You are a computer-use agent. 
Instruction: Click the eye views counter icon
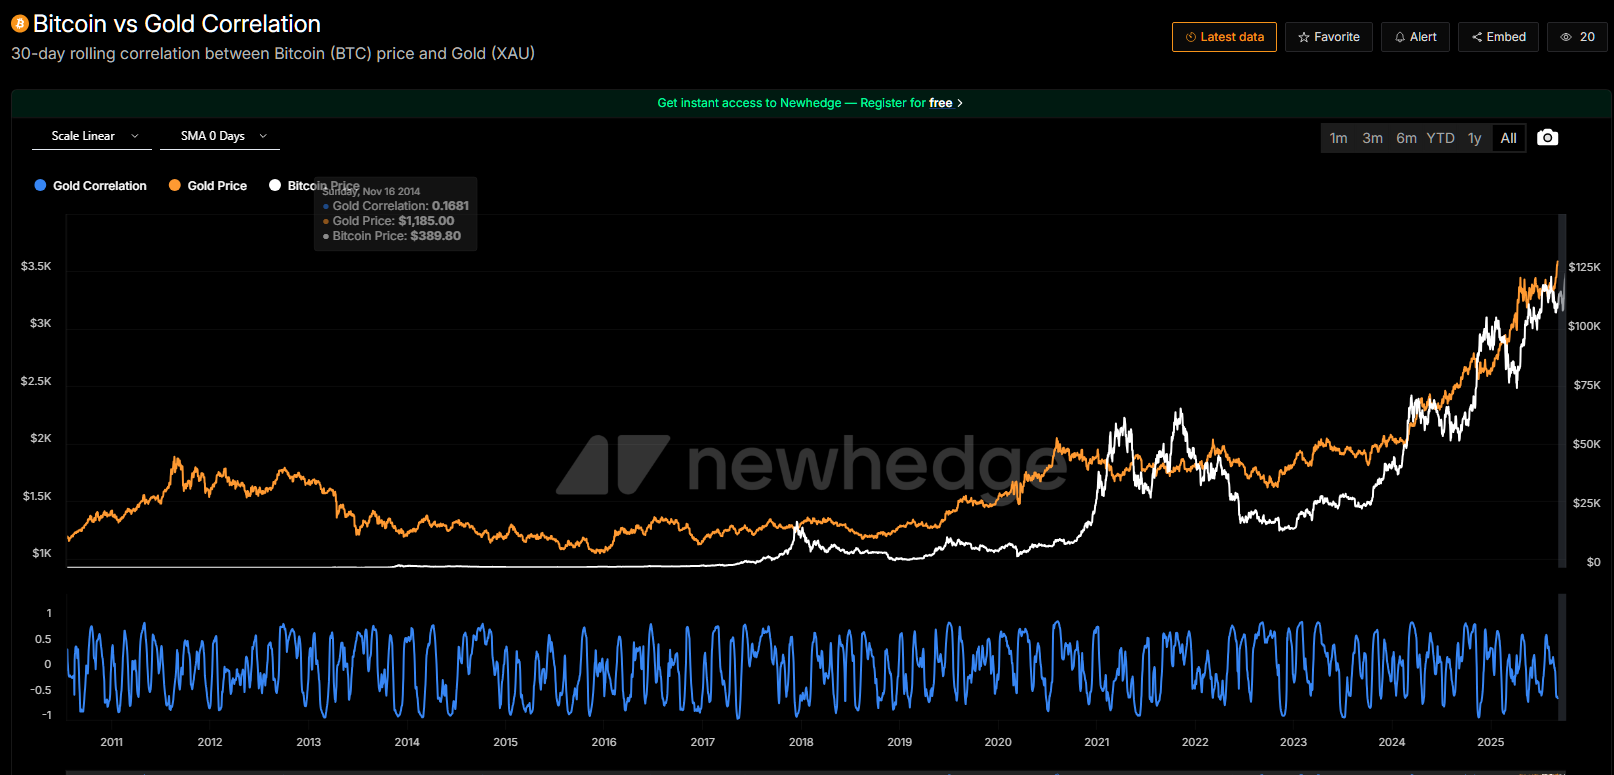click(1566, 37)
